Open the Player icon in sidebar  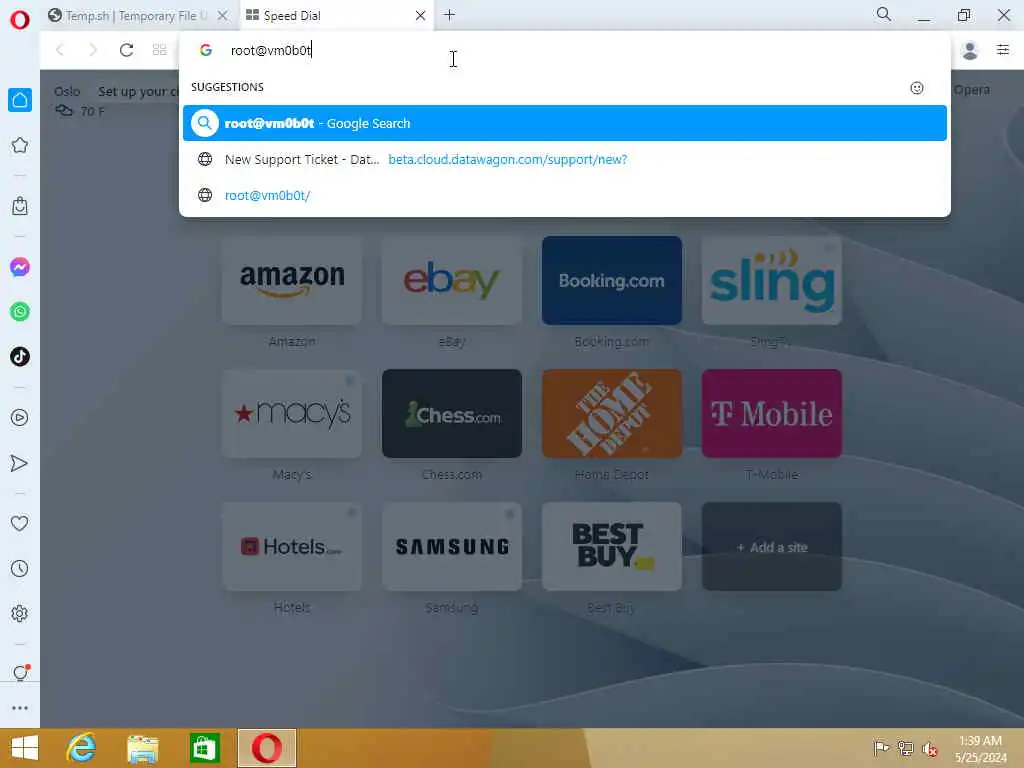20,418
